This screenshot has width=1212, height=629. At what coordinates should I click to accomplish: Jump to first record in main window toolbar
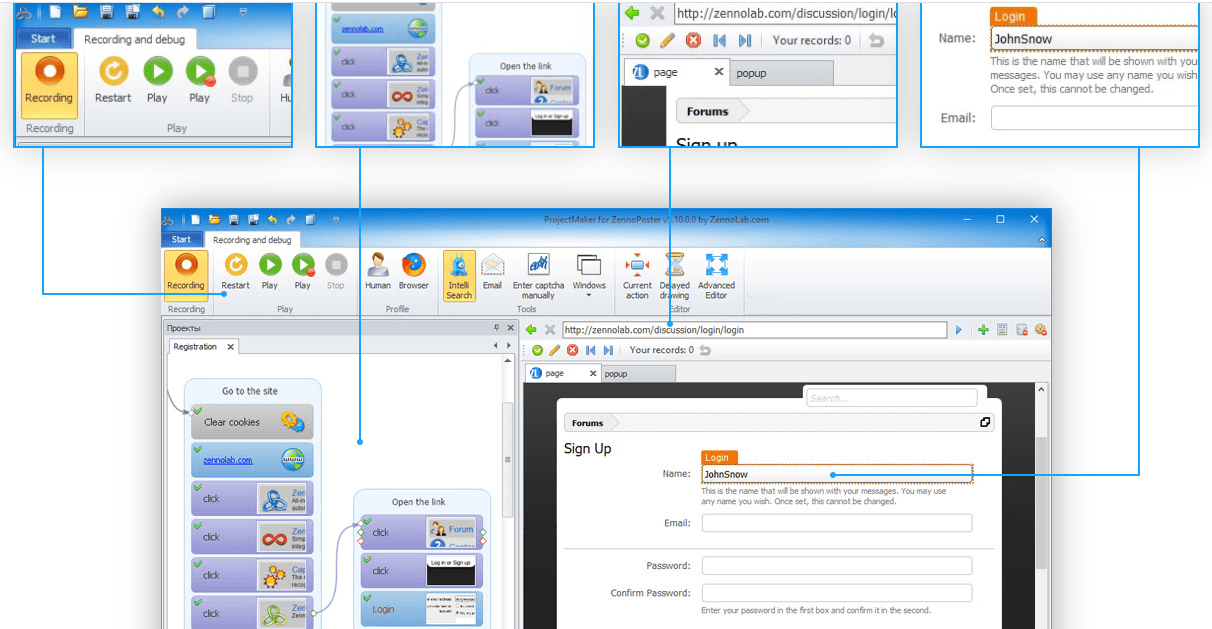(591, 350)
